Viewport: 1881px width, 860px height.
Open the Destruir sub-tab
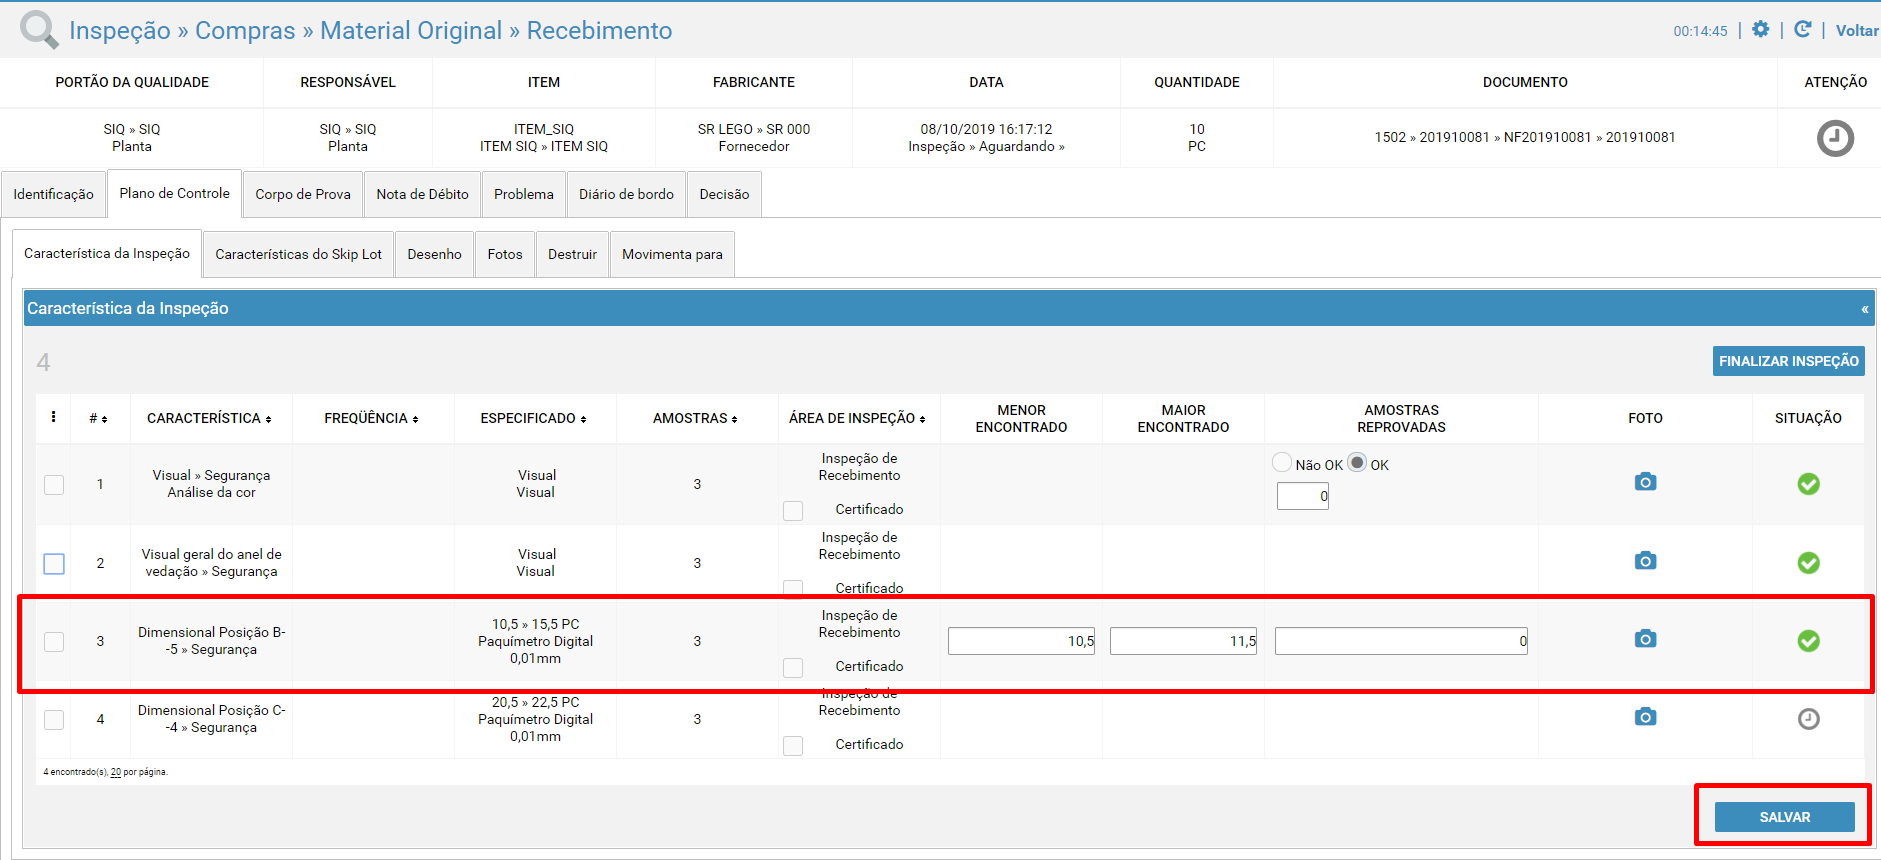point(572,254)
